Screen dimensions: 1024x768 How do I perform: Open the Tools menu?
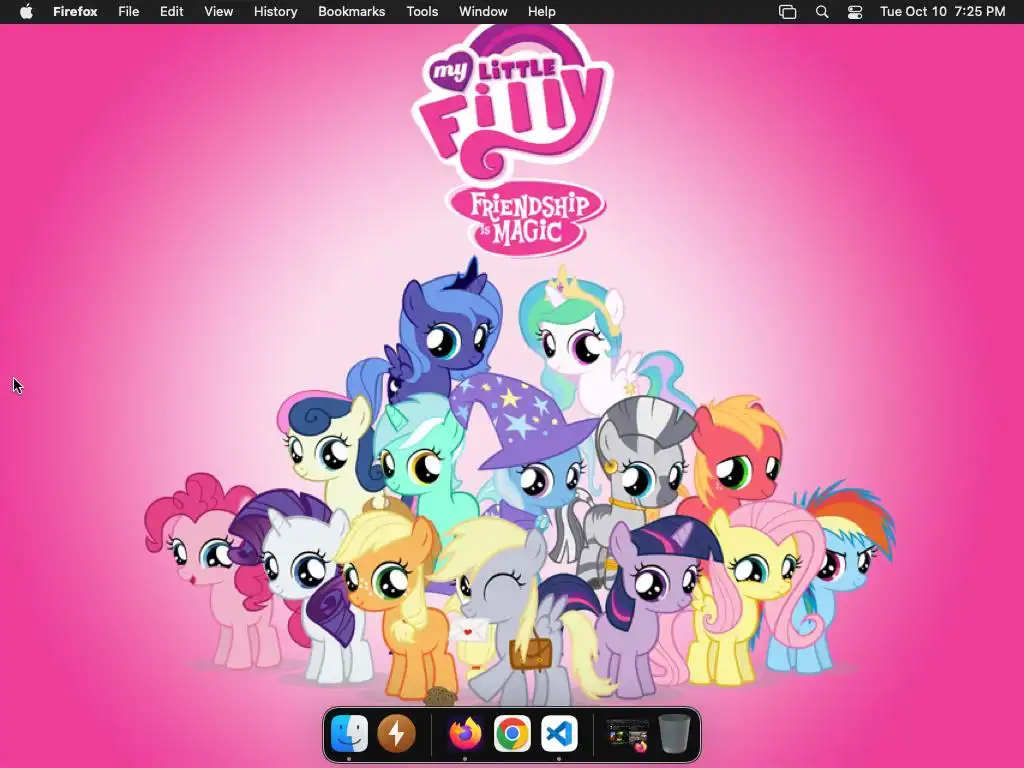[x=422, y=12]
